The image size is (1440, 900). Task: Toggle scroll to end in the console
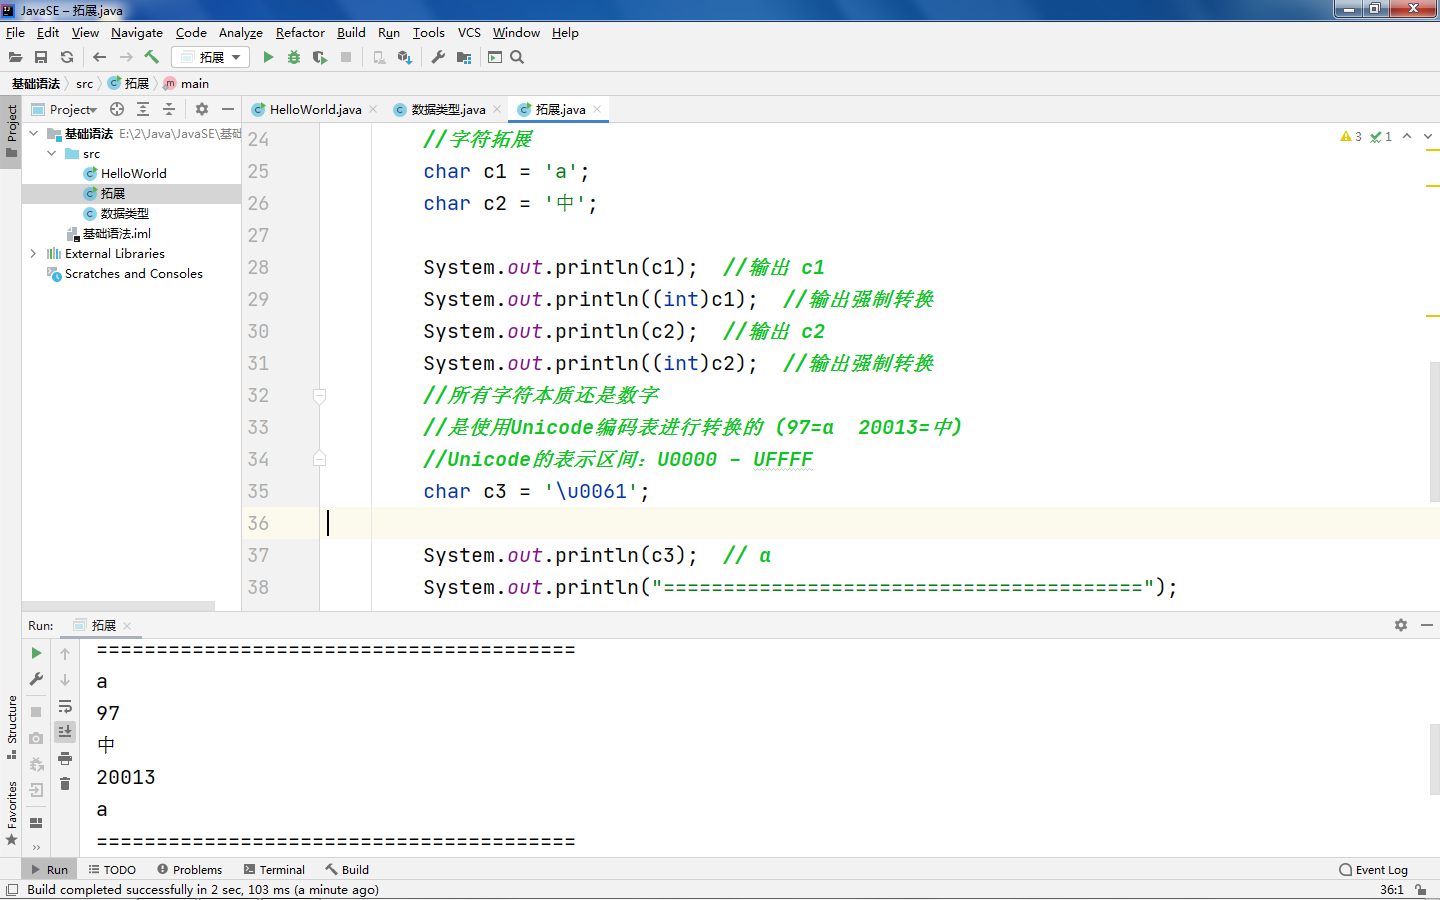(x=65, y=731)
